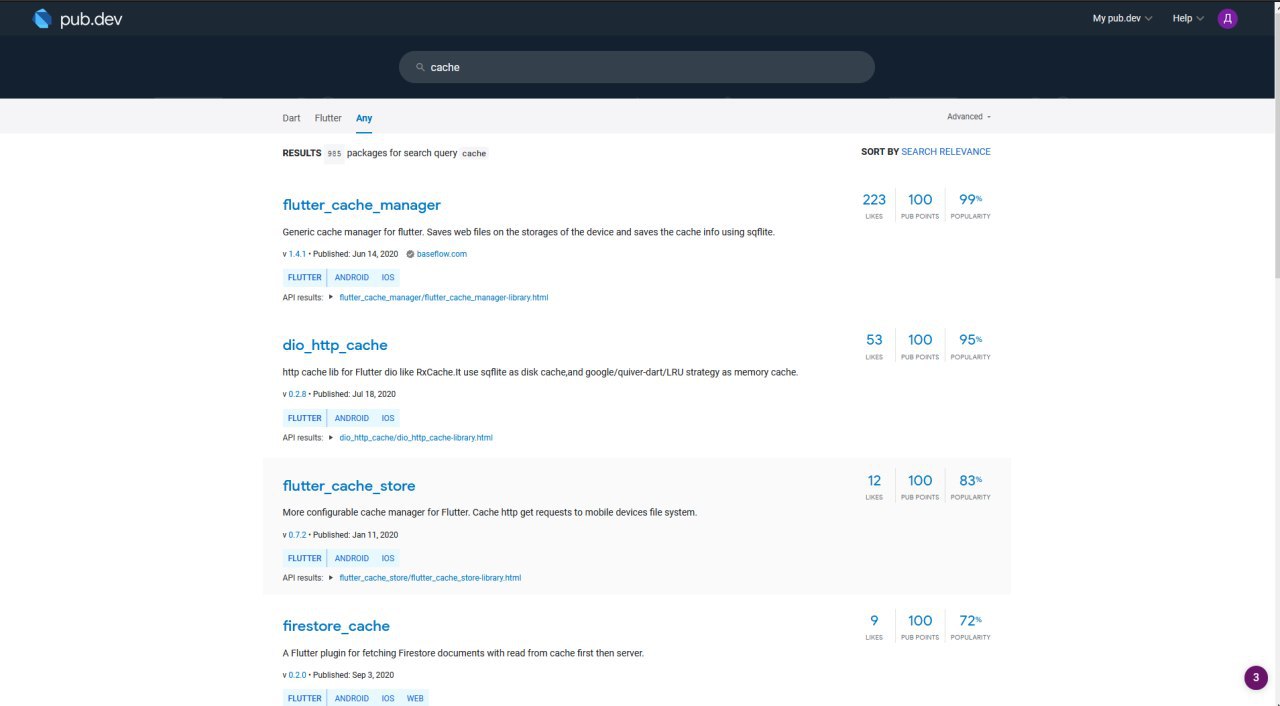Image resolution: width=1280 pixels, height=706 pixels.
Task: Click WEB tag under firestore_cache
Action: (415, 698)
